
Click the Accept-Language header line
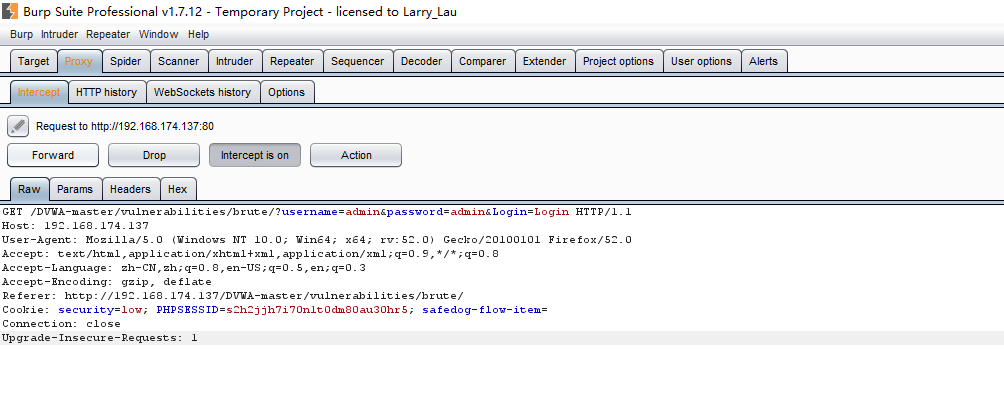tap(184, 268)
